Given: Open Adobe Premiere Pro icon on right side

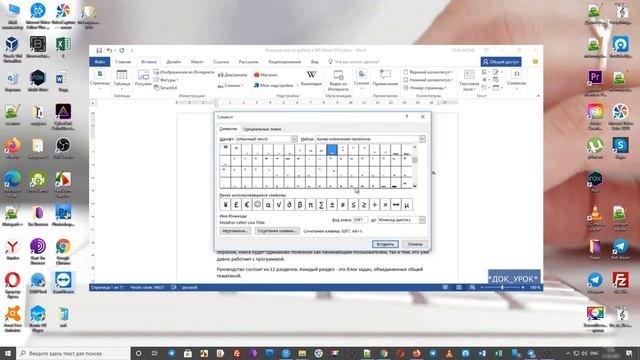Looking at the screenshot, I should (595, 81).
